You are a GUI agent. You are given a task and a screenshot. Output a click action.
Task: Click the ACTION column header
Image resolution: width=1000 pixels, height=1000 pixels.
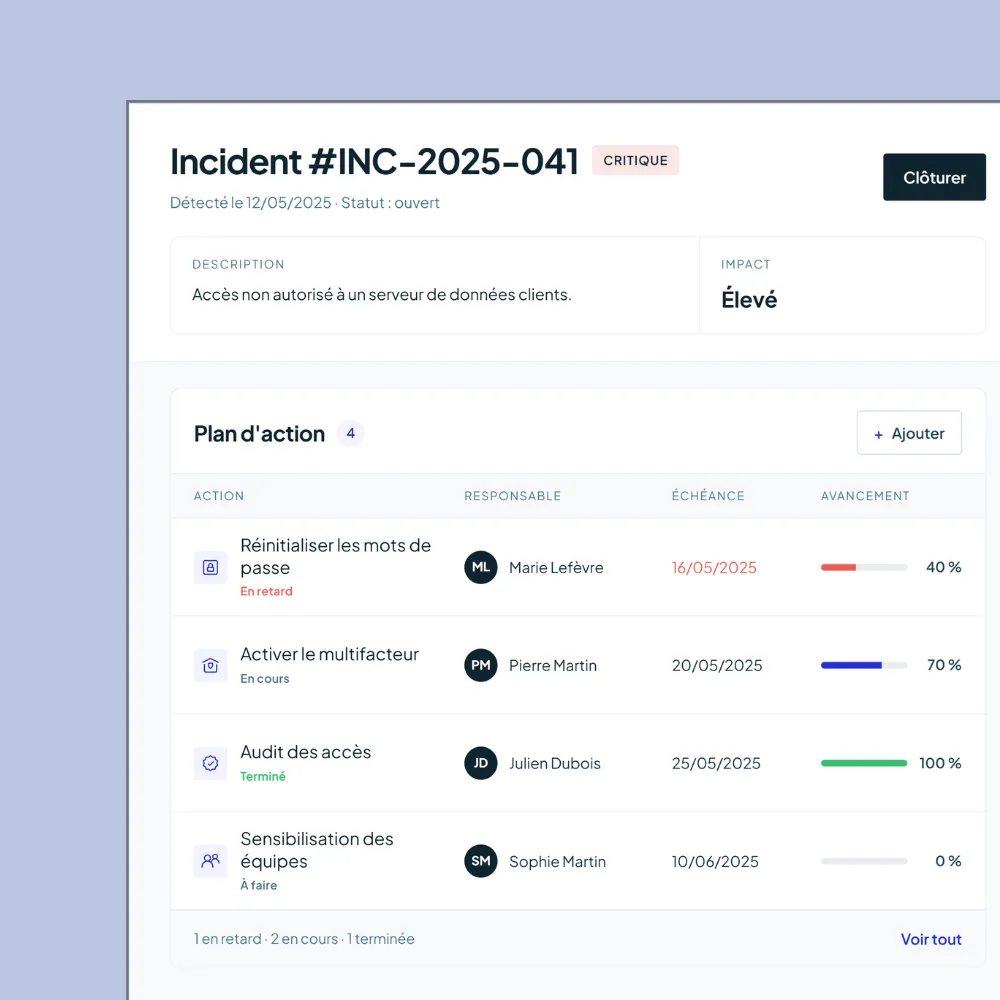[x=219, y=496]
